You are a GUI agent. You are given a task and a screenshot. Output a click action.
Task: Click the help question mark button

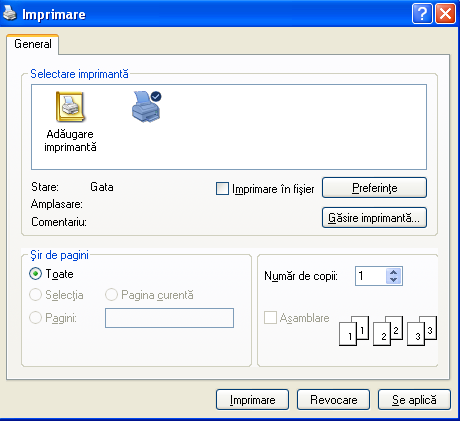pos(422,14)
